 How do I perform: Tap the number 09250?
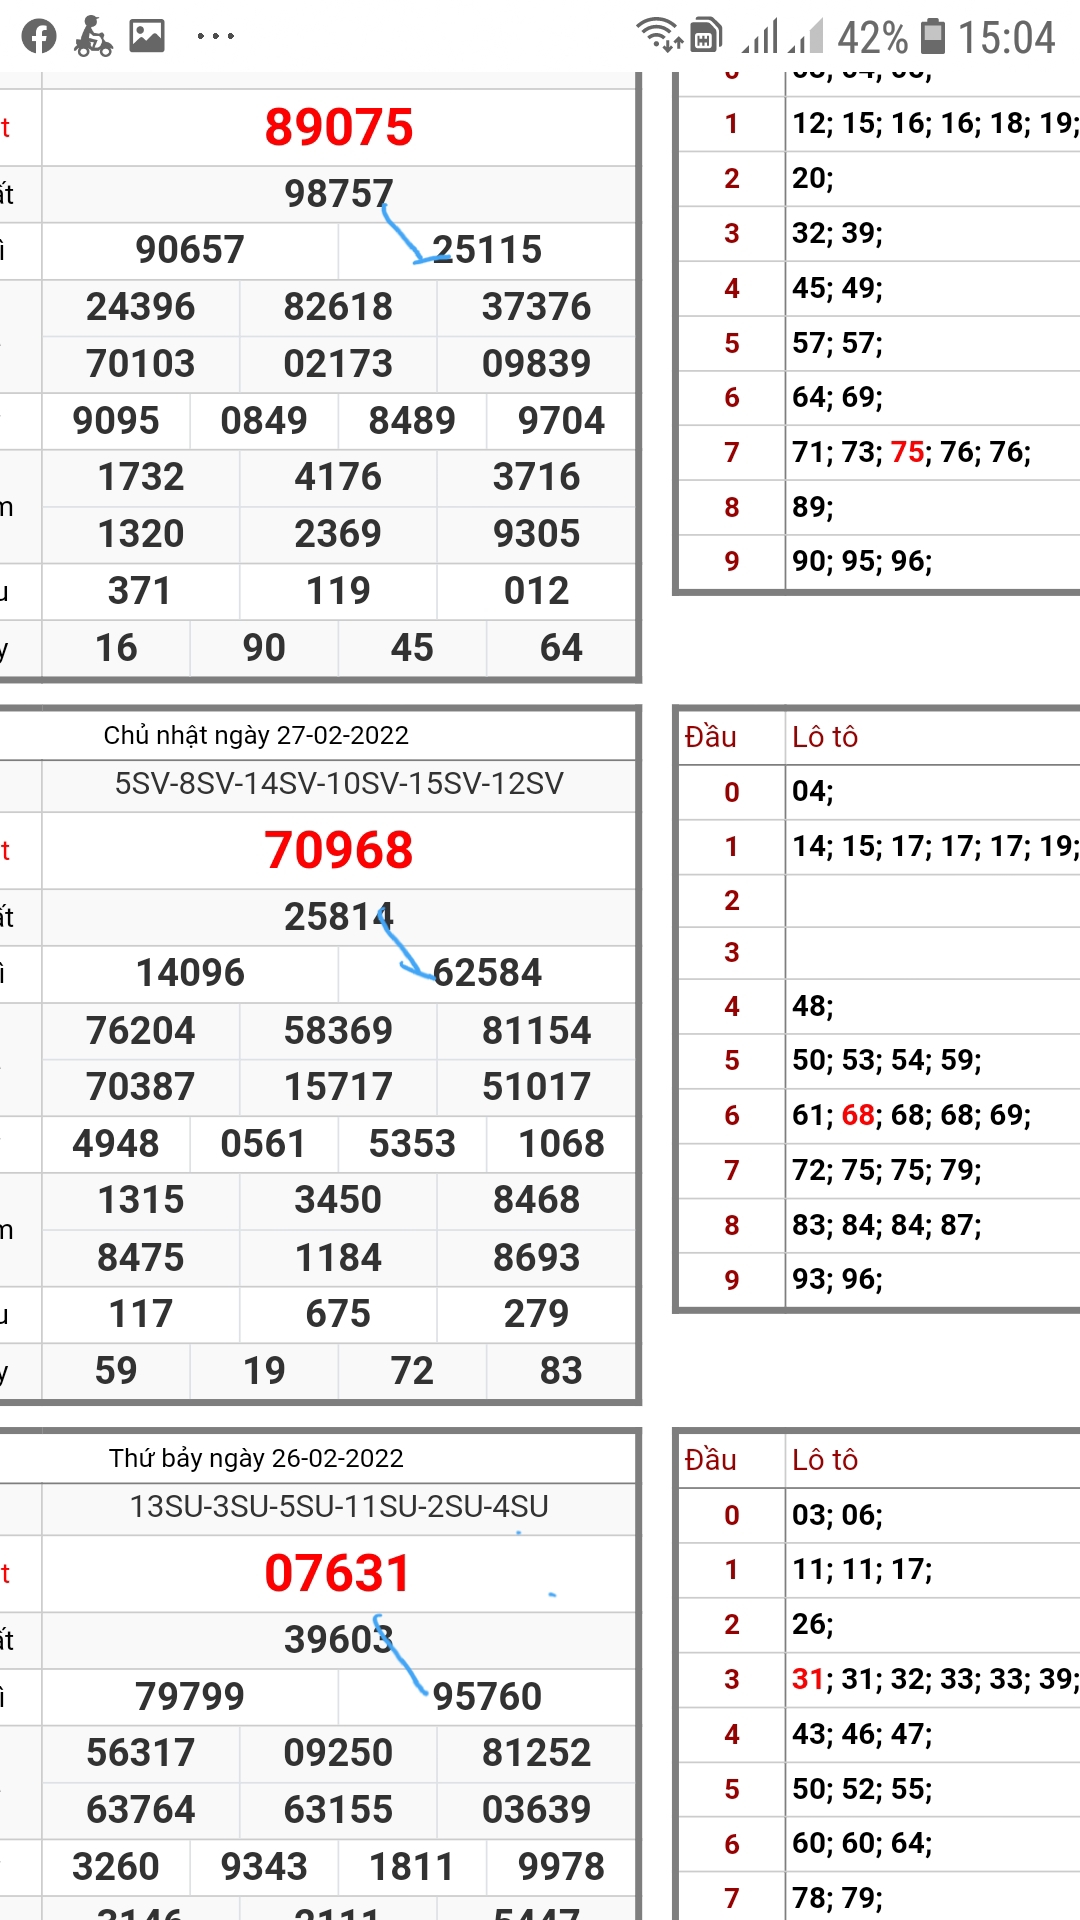pos(339,1753)
